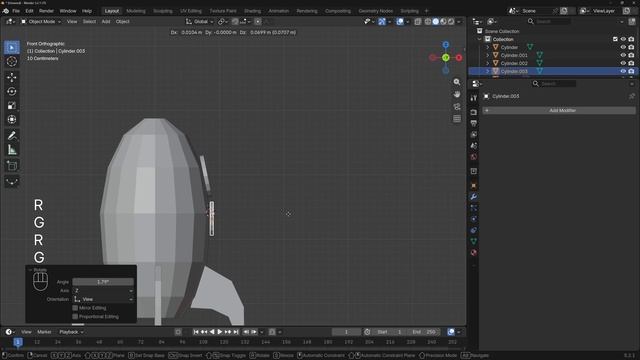Open the World properties tab
640x360 pixels.
pos(473,157)
